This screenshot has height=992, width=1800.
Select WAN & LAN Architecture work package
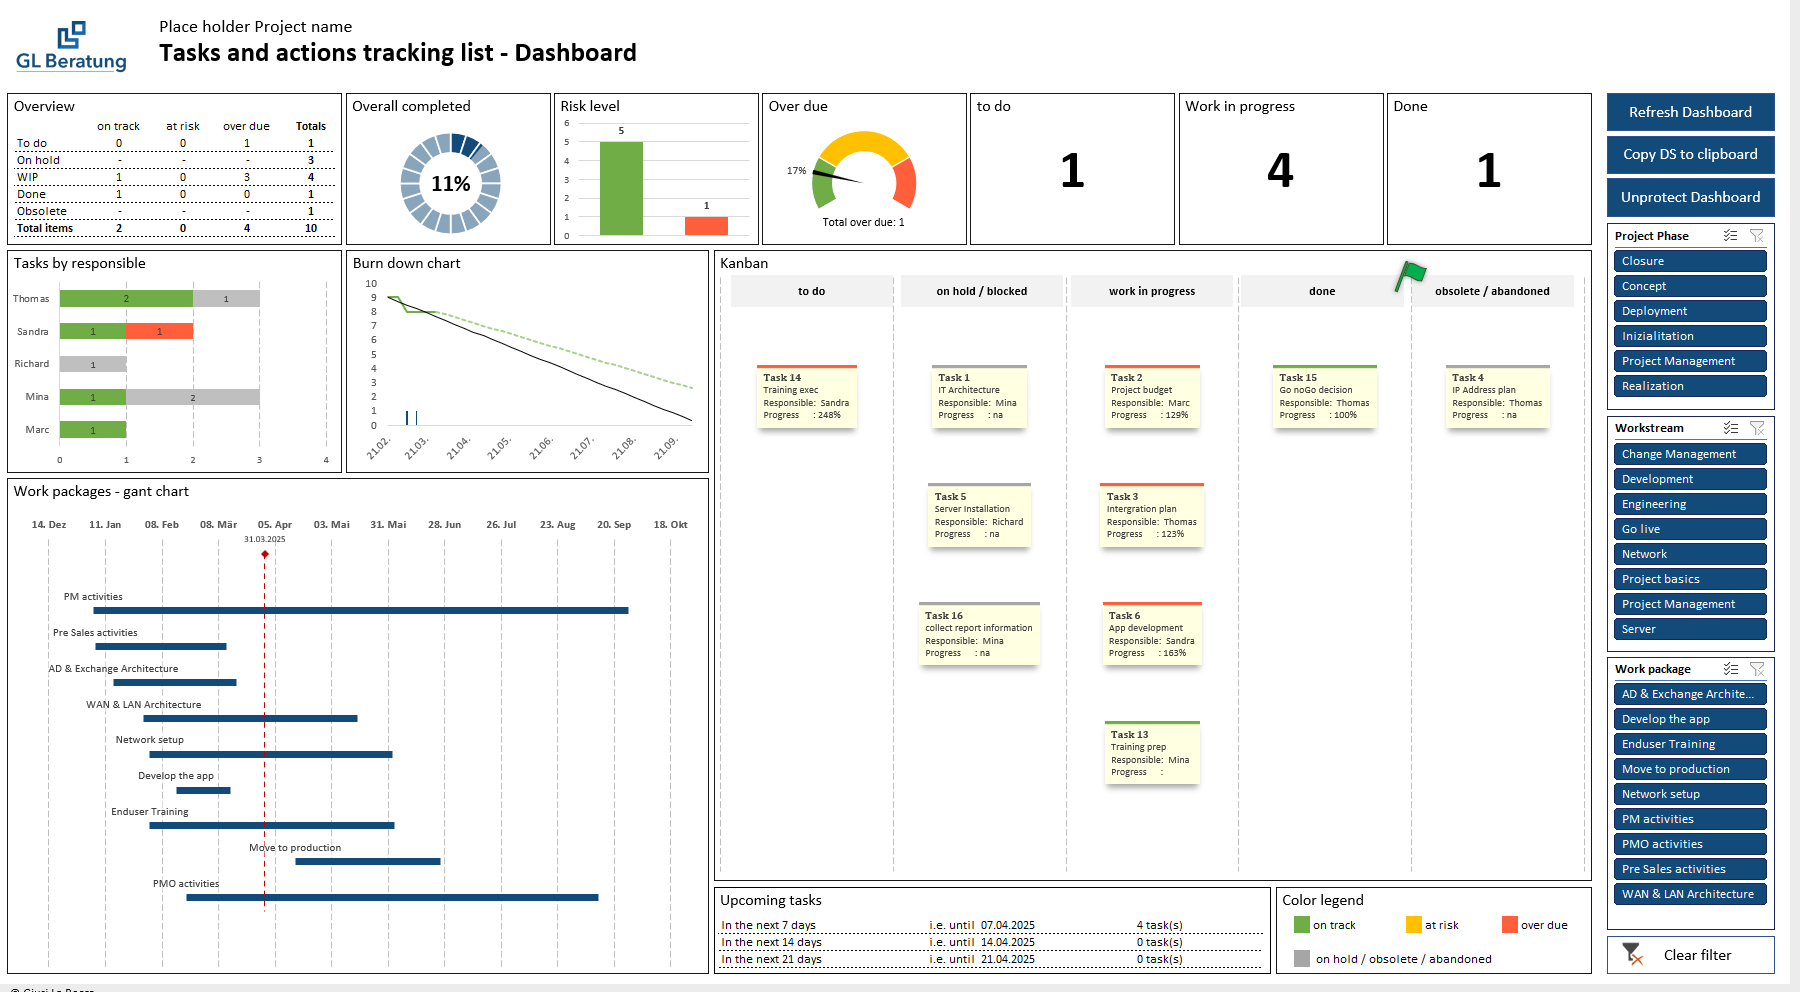coord(1690,894)
